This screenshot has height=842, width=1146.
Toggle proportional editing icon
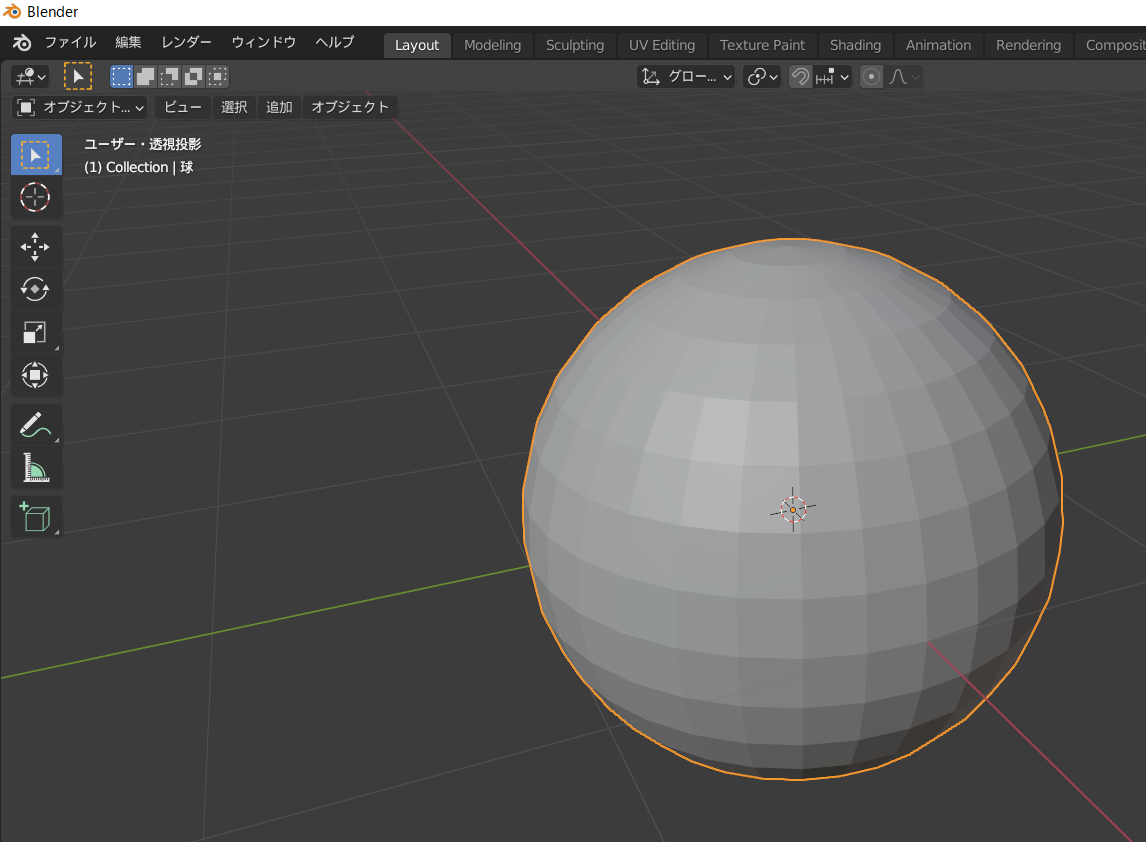[x=871, y=77]
